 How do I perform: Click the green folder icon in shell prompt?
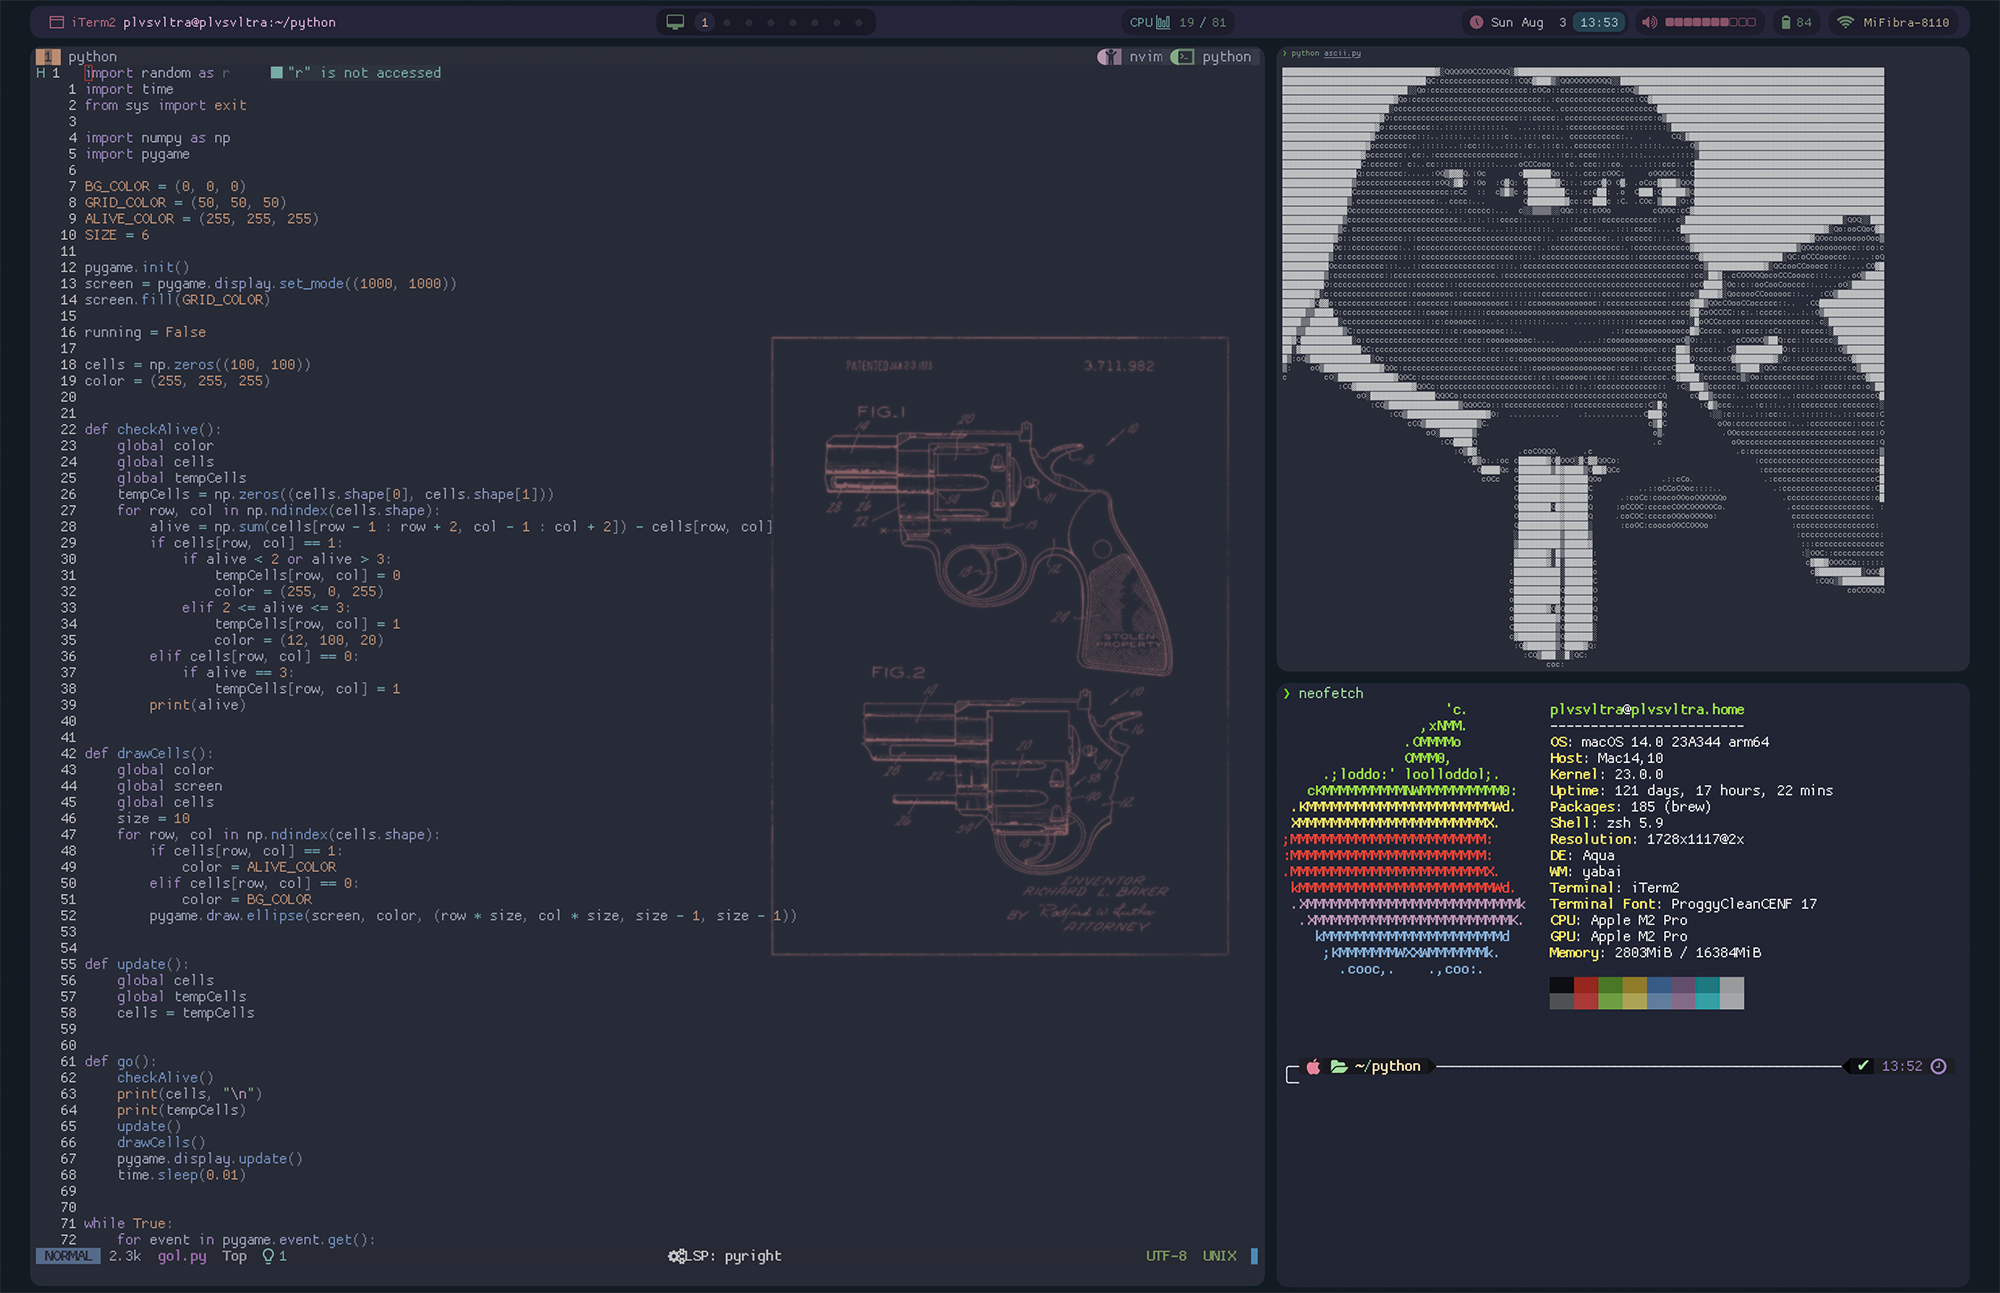point(1339,1067)
